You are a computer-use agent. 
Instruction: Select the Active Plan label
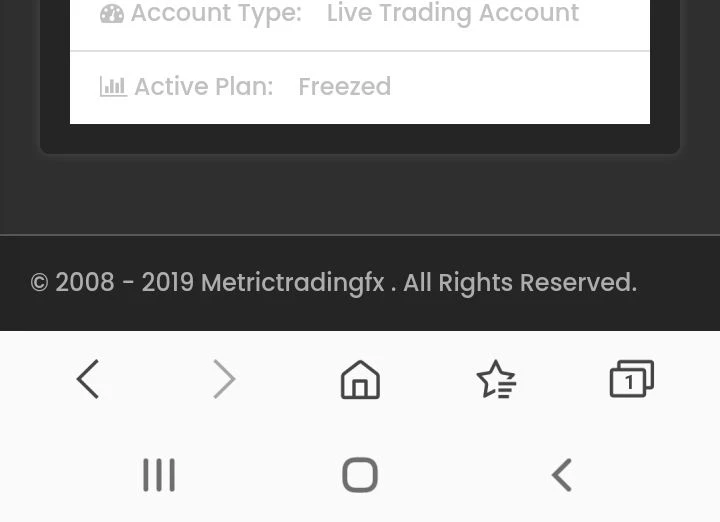[x=203, y=87]
